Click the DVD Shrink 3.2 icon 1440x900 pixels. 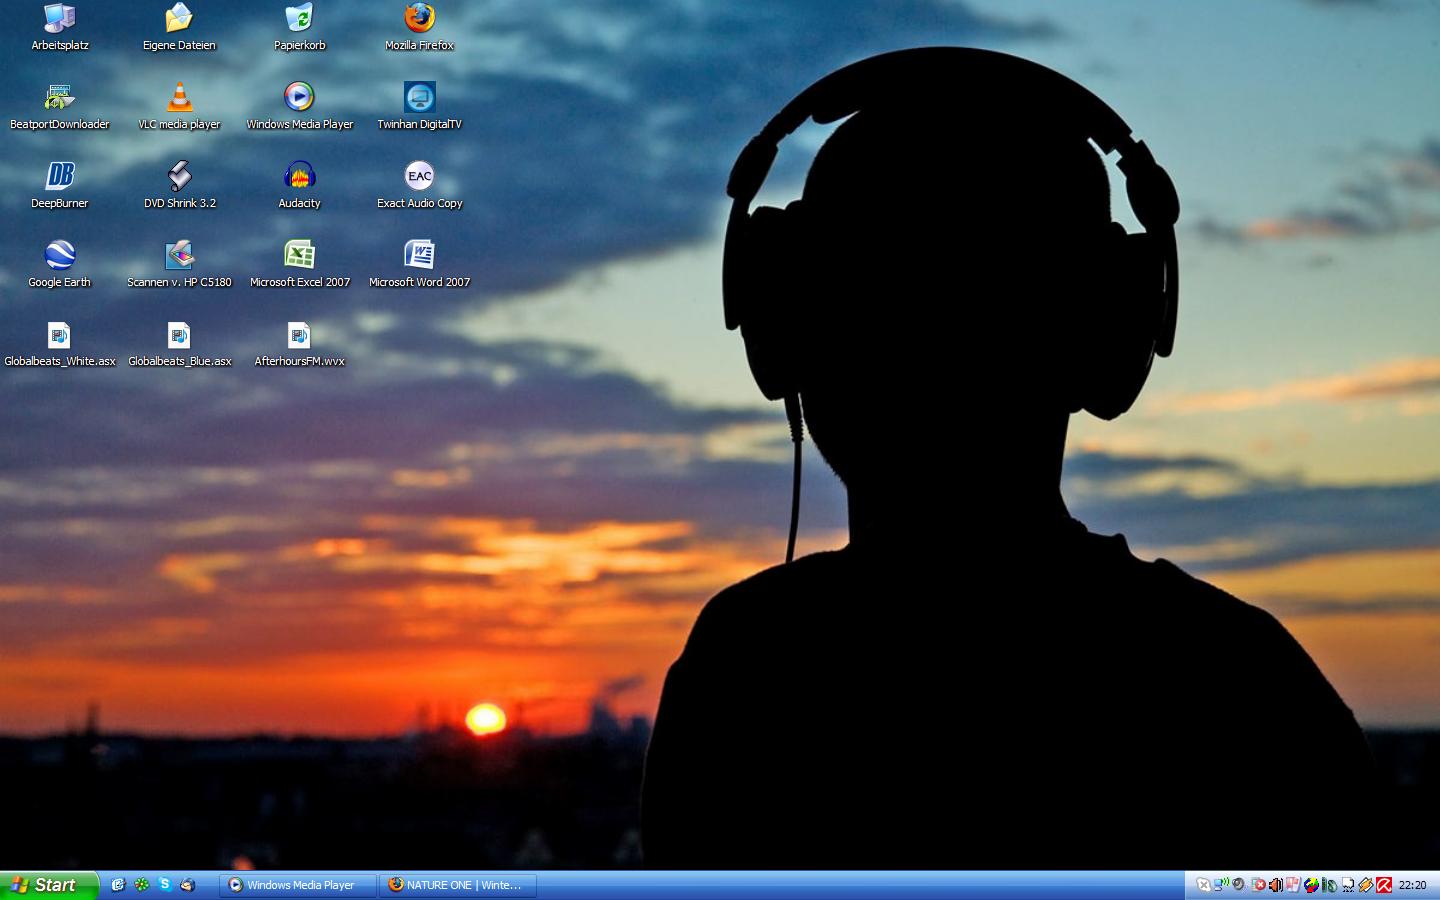[x=179, y=177]
